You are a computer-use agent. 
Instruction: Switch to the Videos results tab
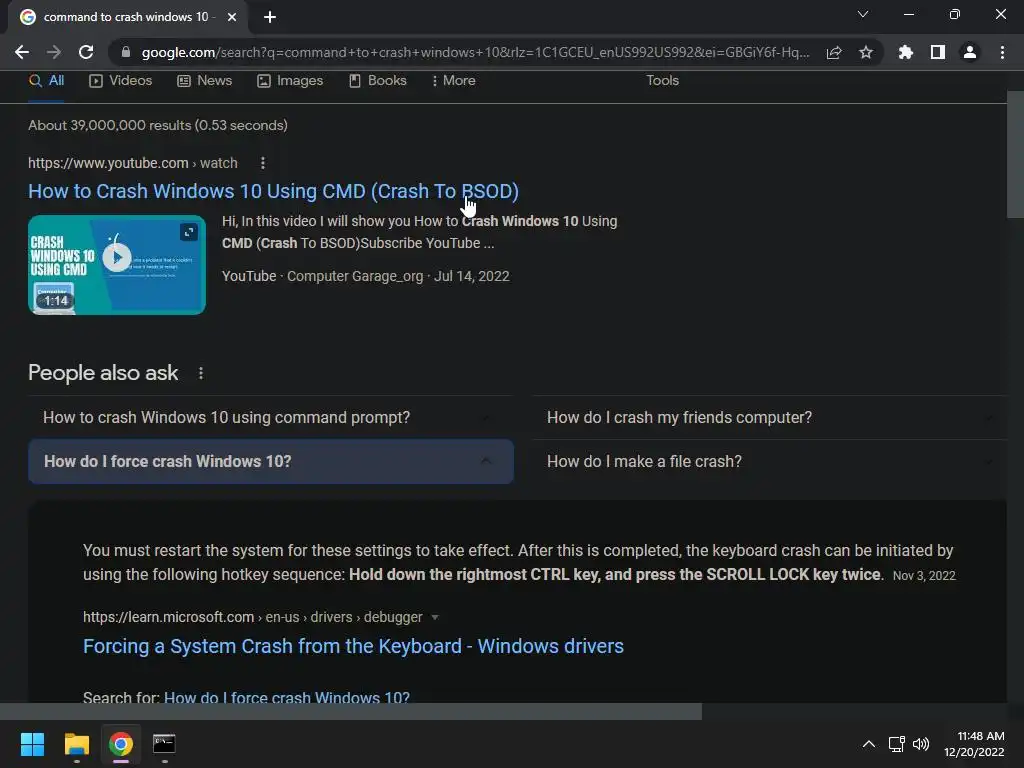point(121,80)
